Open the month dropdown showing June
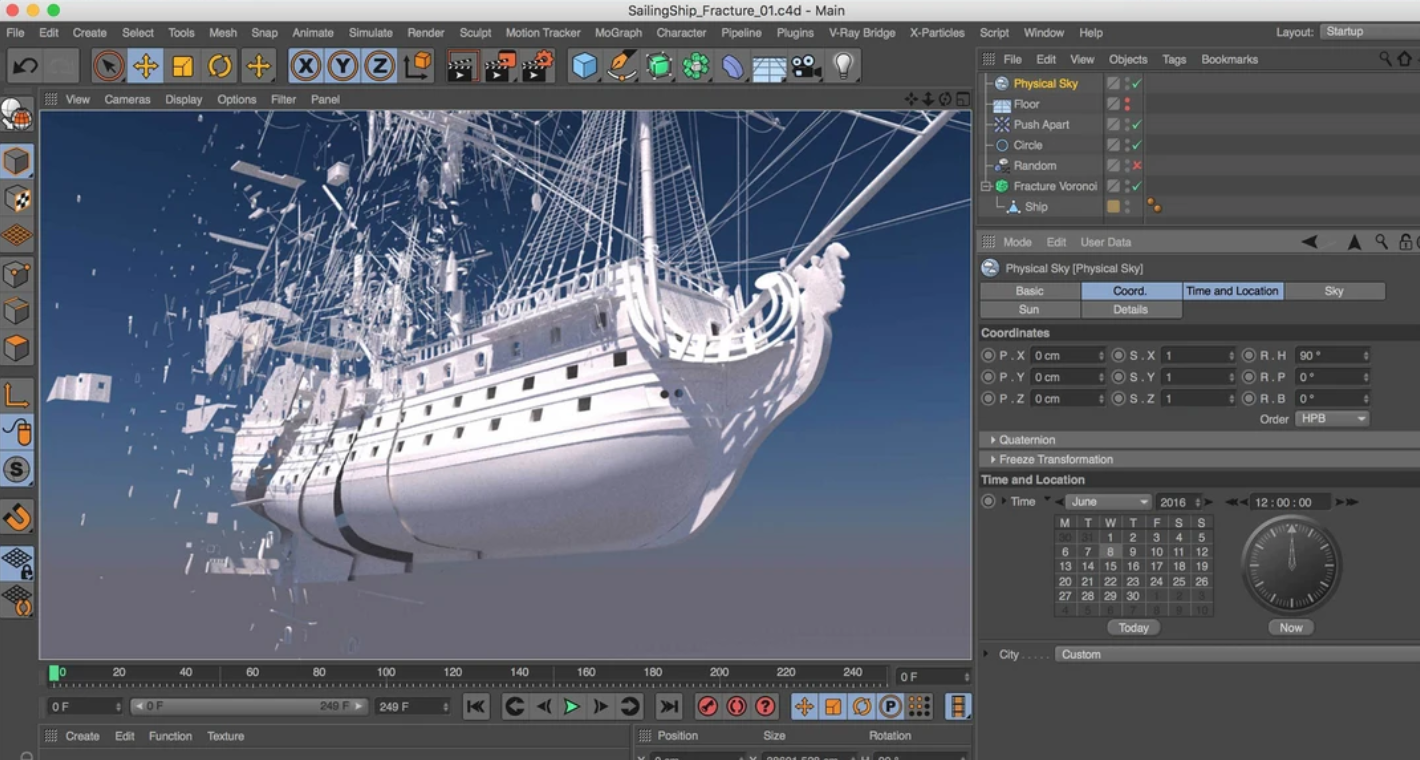The image size is (1420, 760). [1108, 502]
